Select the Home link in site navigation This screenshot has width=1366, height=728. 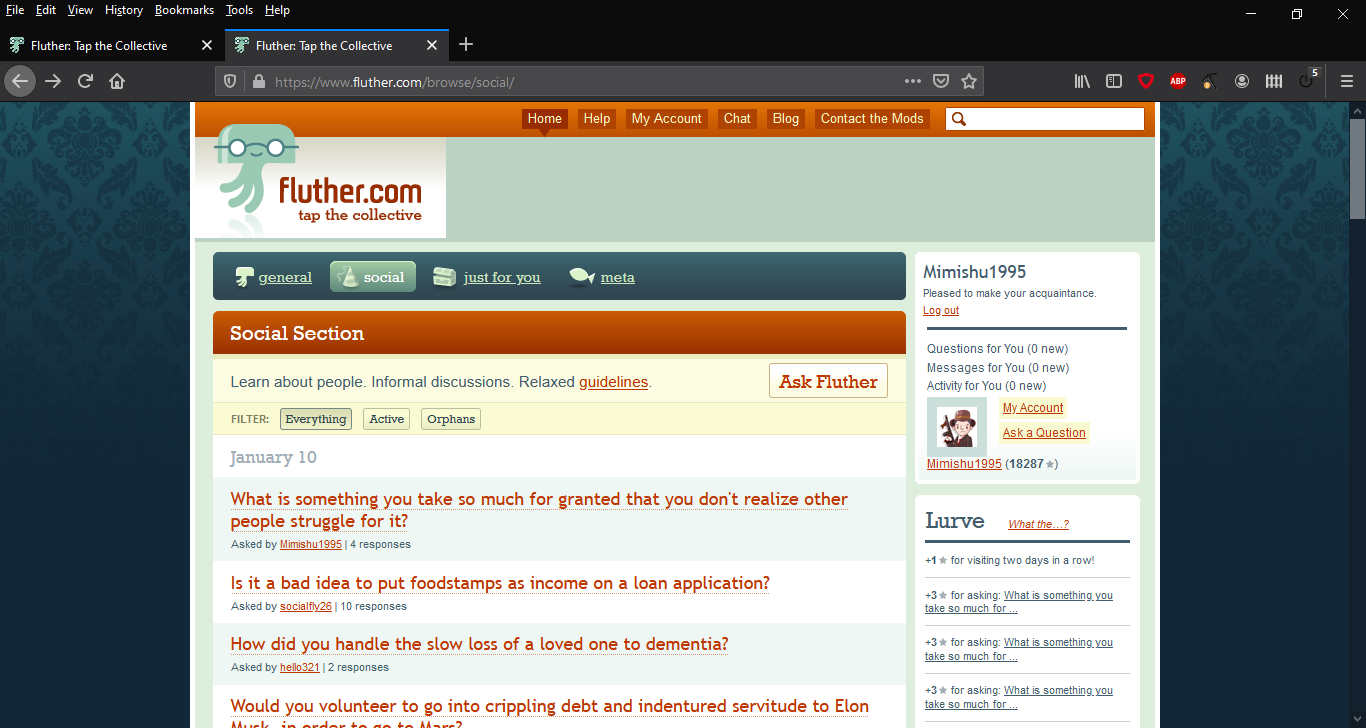pos(545,119)
